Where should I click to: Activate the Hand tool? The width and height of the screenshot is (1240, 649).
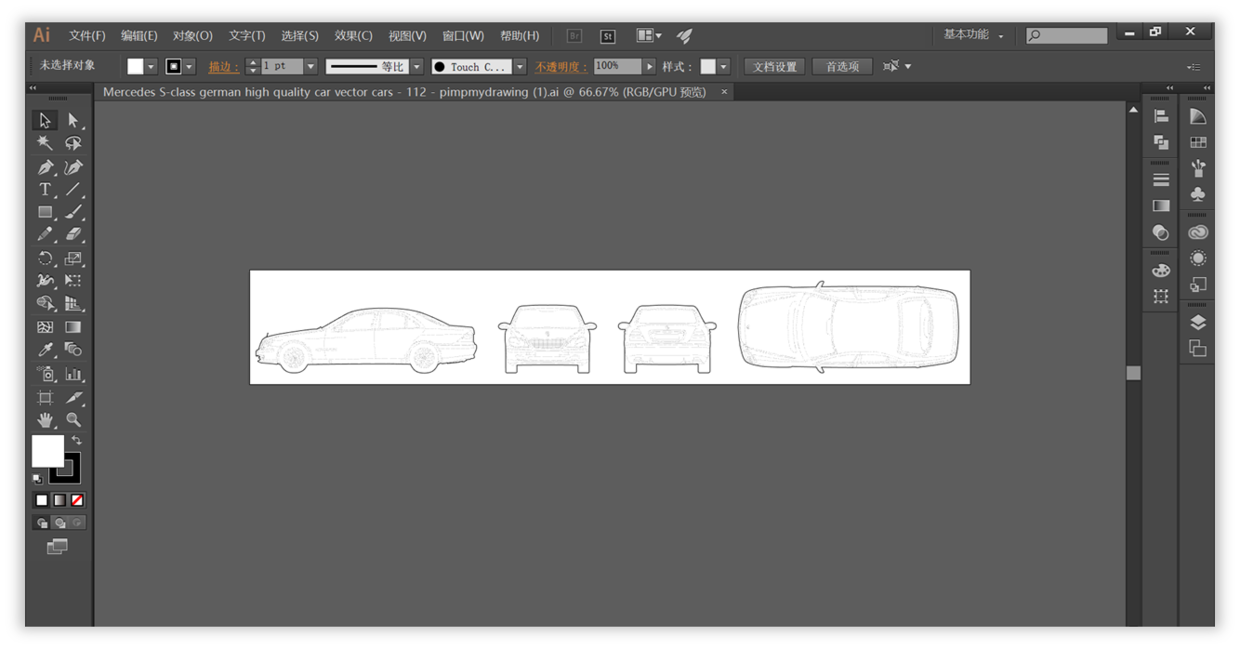click(x=45, y=420)
